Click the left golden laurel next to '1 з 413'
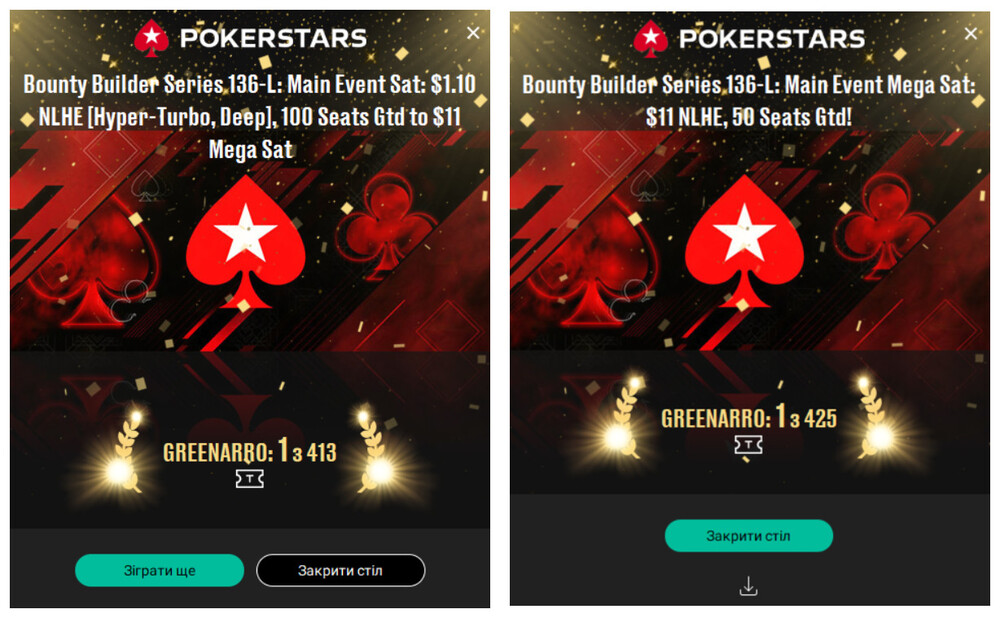 [126, 453]
